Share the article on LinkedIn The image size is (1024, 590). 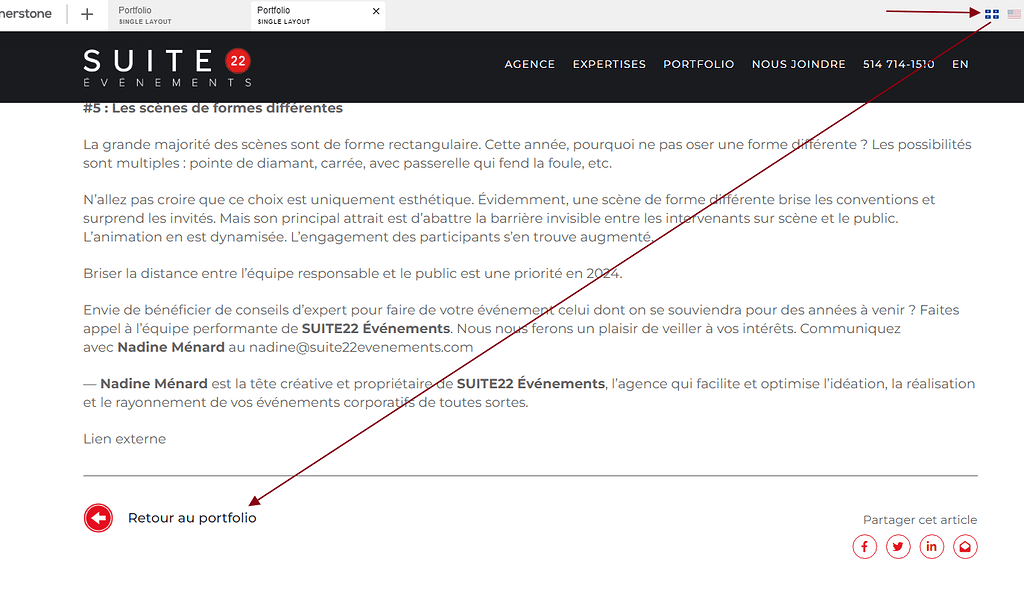(931, 547)
